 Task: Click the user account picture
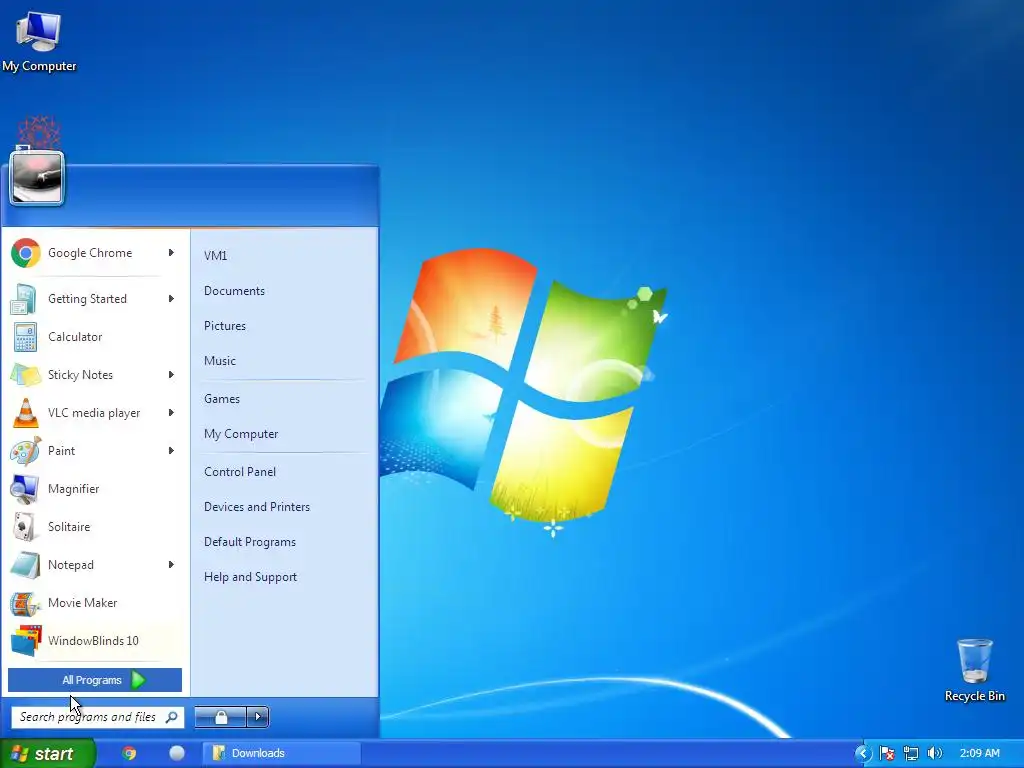pyautogui.click(x=37, y=178)
